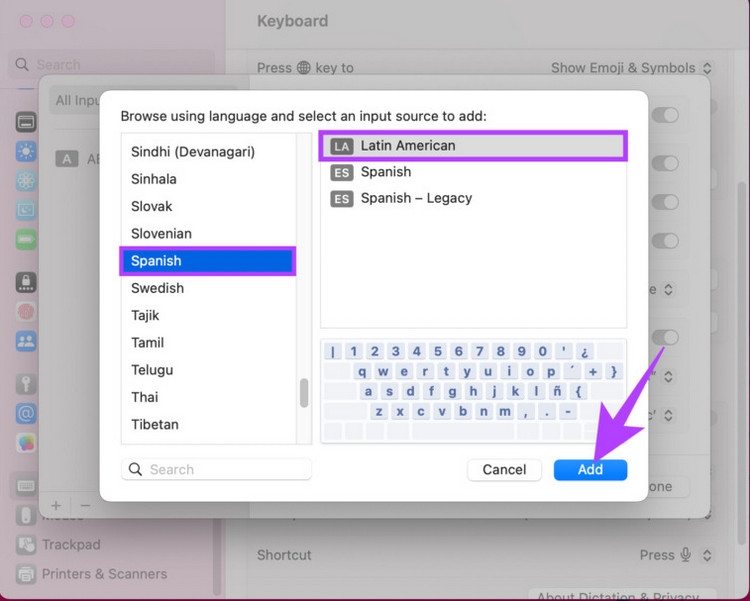Screen dimensions: 750x601
Task: Choose Swedish in the language list
Action: coord(209,289)
